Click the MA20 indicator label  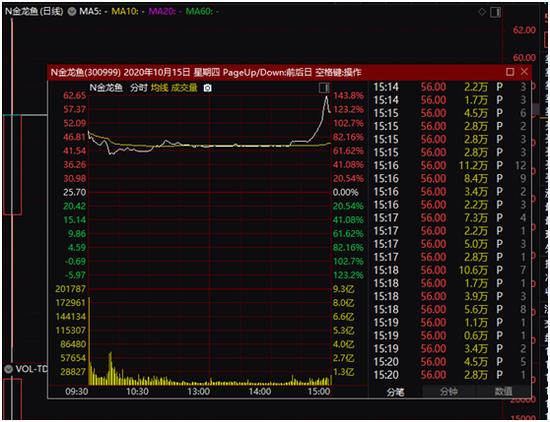(x=165, y=12)
